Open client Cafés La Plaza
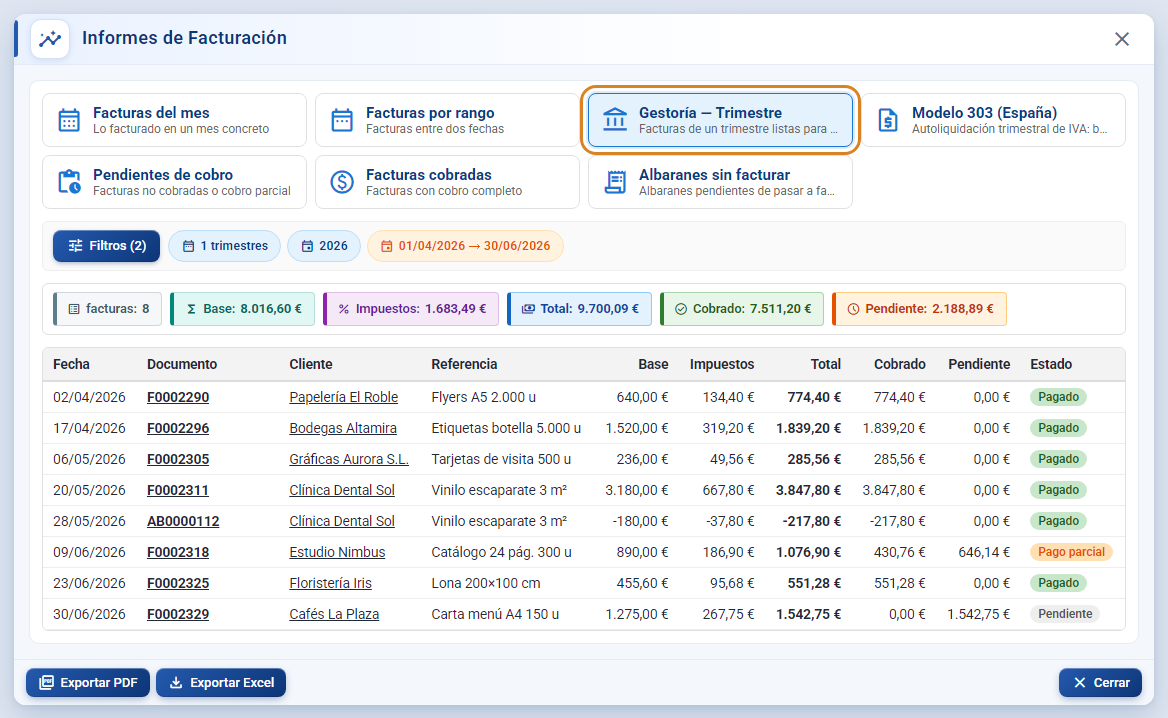Viewport: 1168px width, 718px height. [334, 614]
